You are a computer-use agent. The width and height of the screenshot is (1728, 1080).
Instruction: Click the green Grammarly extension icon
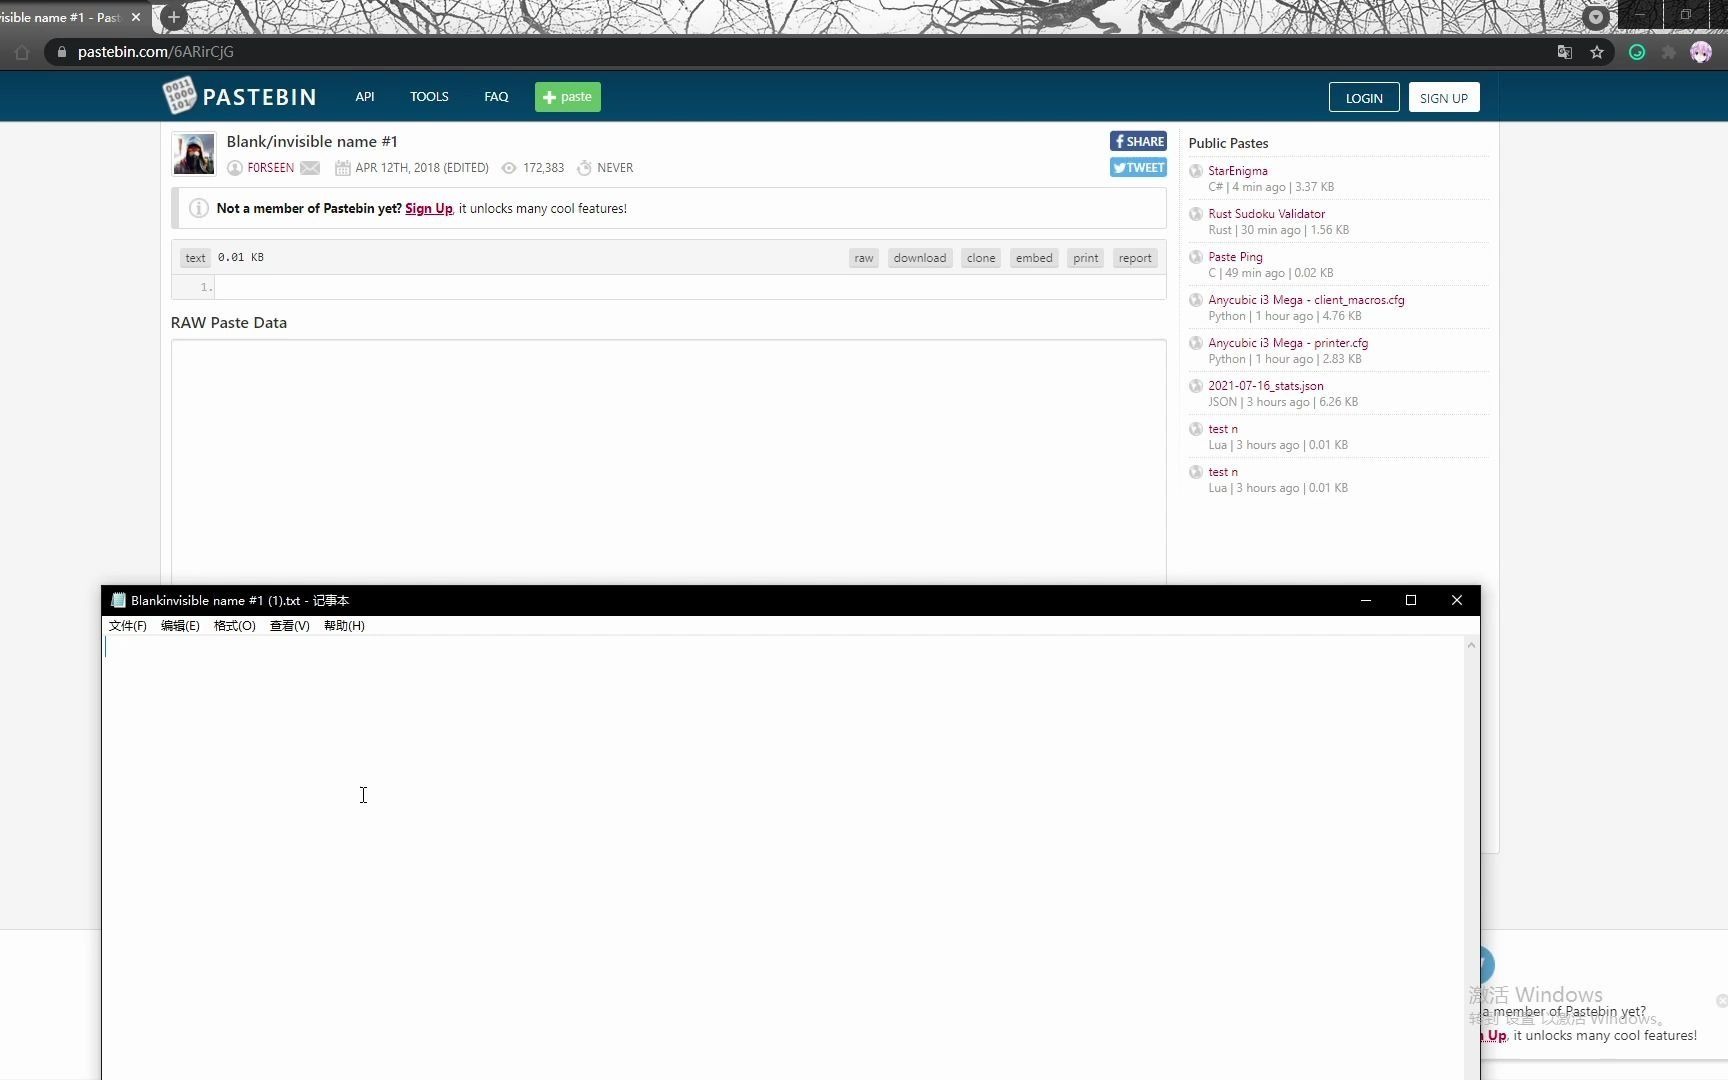(1637, 52)
